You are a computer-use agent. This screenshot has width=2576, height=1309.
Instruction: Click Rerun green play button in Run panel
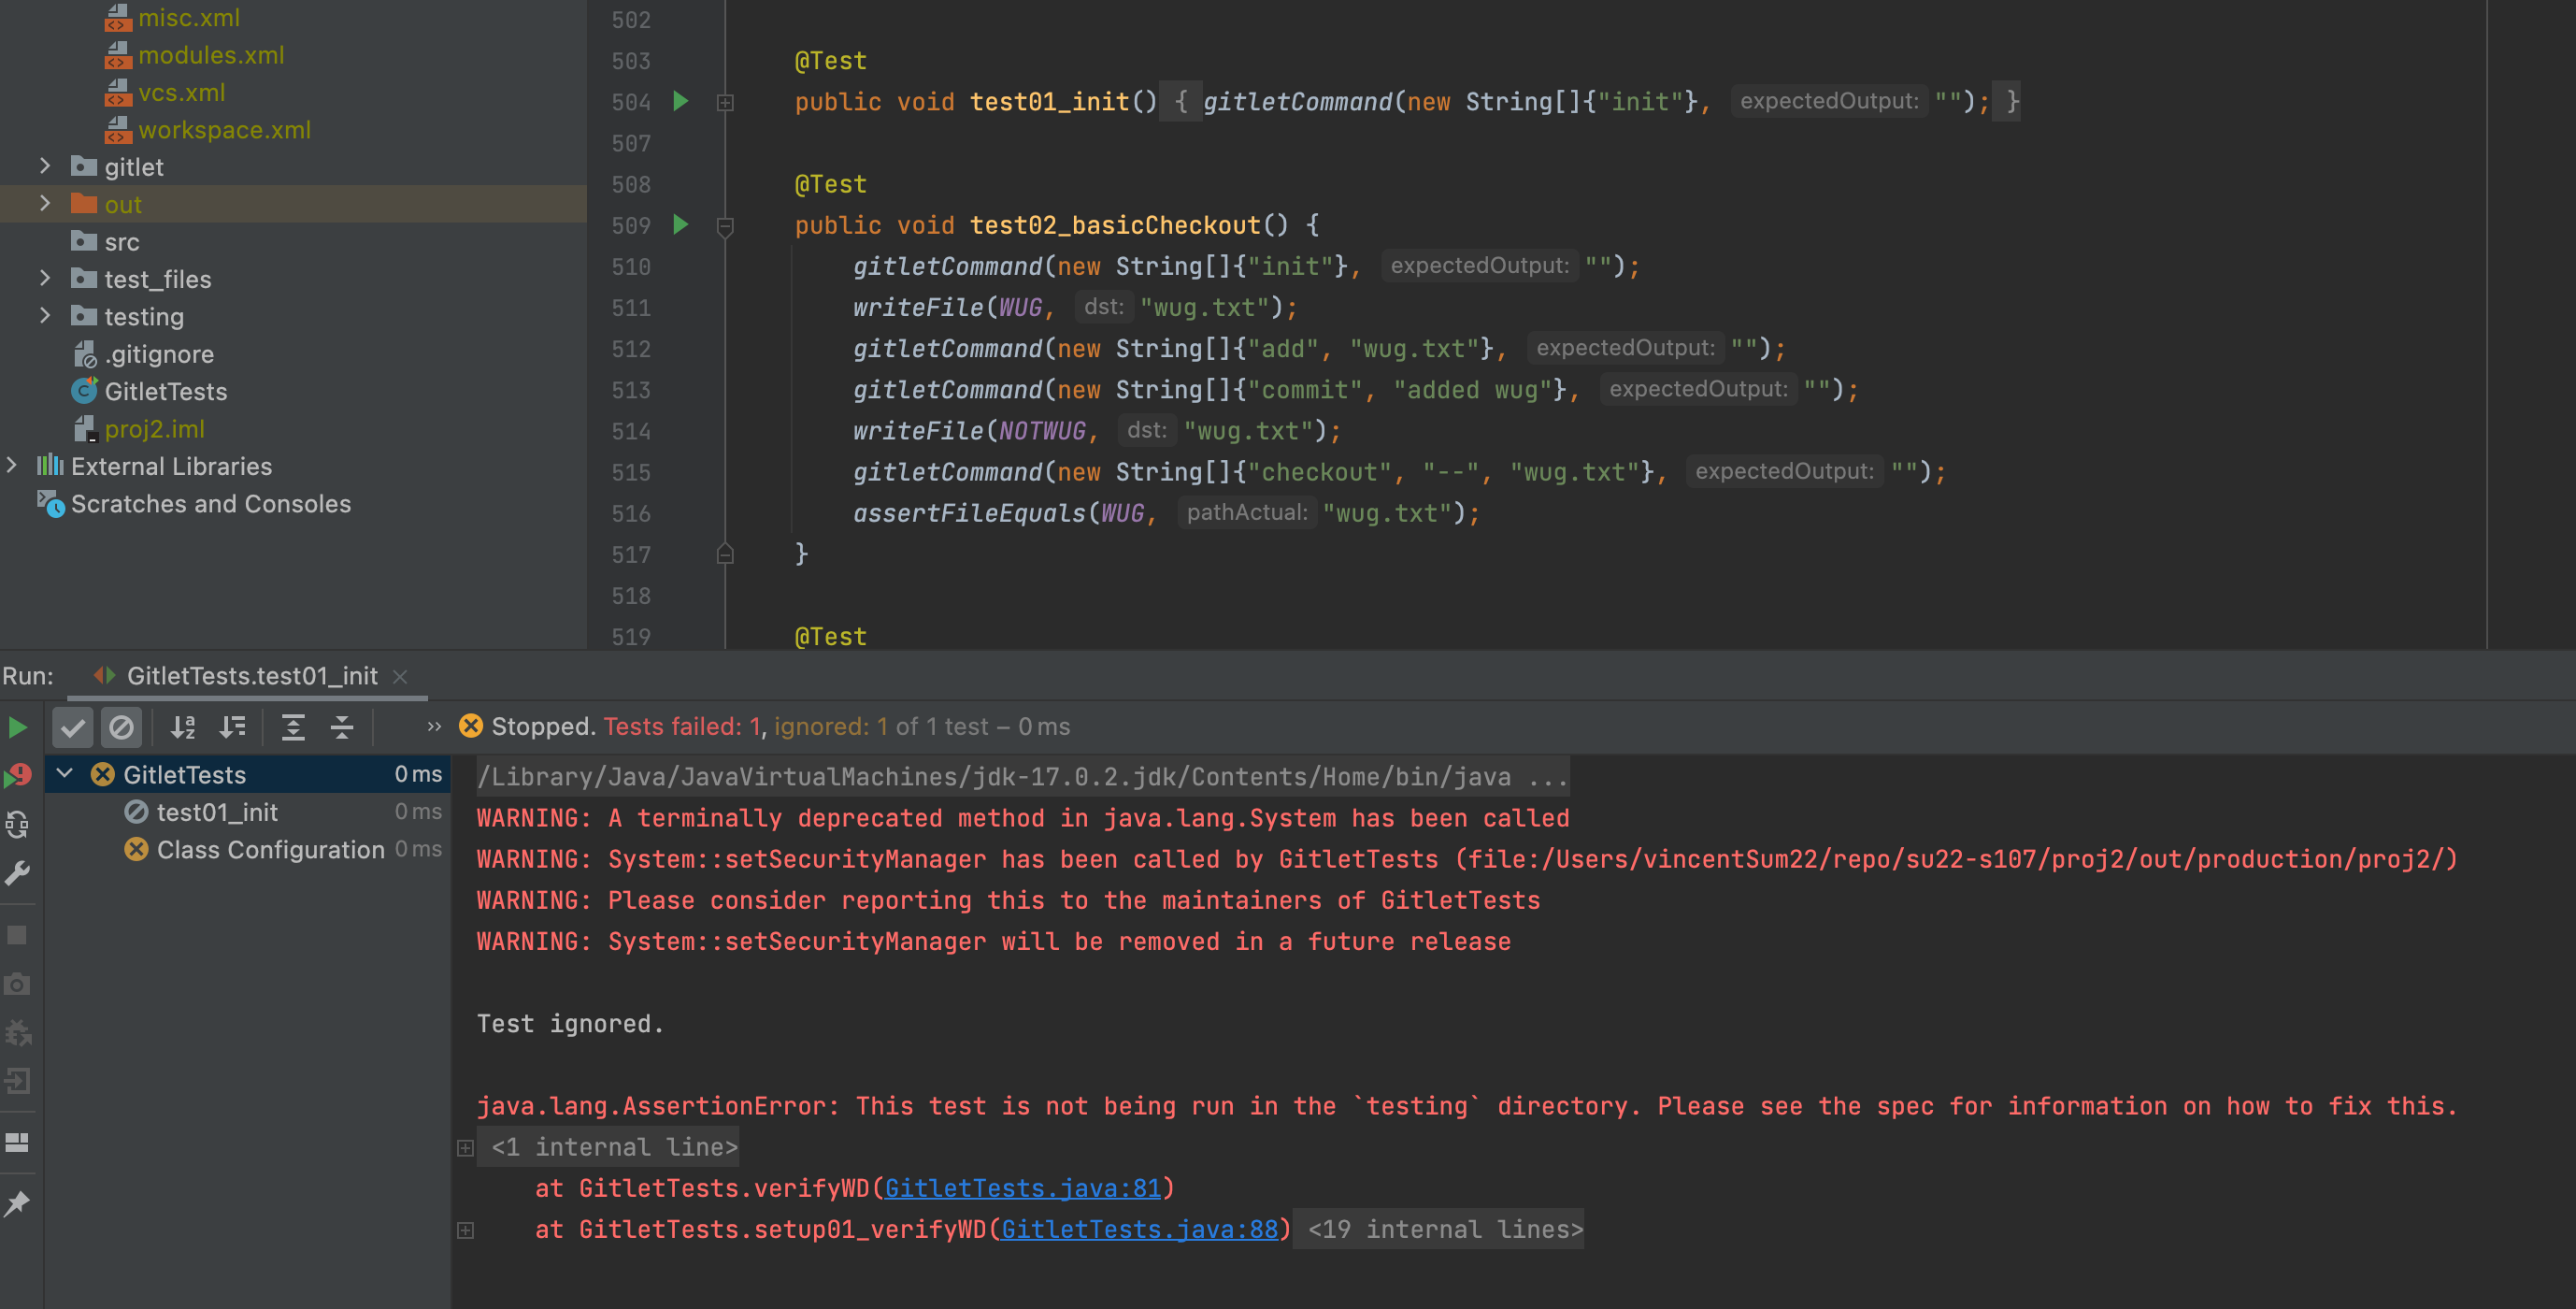17,727
